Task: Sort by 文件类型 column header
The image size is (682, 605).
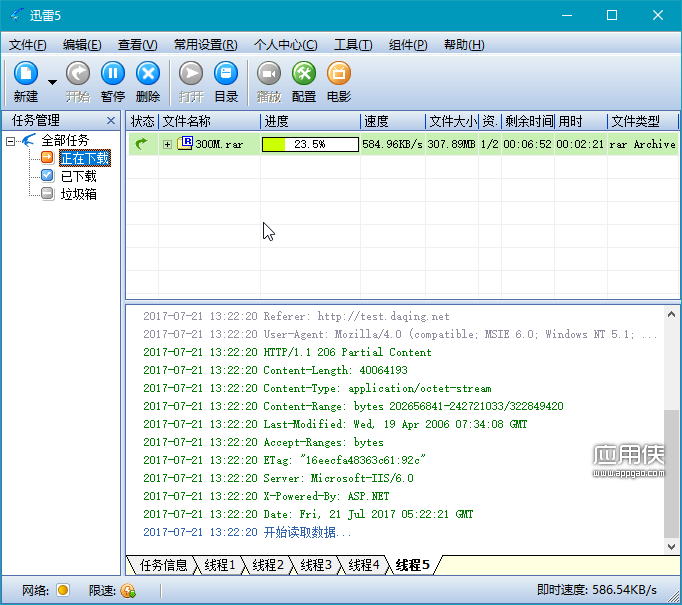Action: pos(642,121)
